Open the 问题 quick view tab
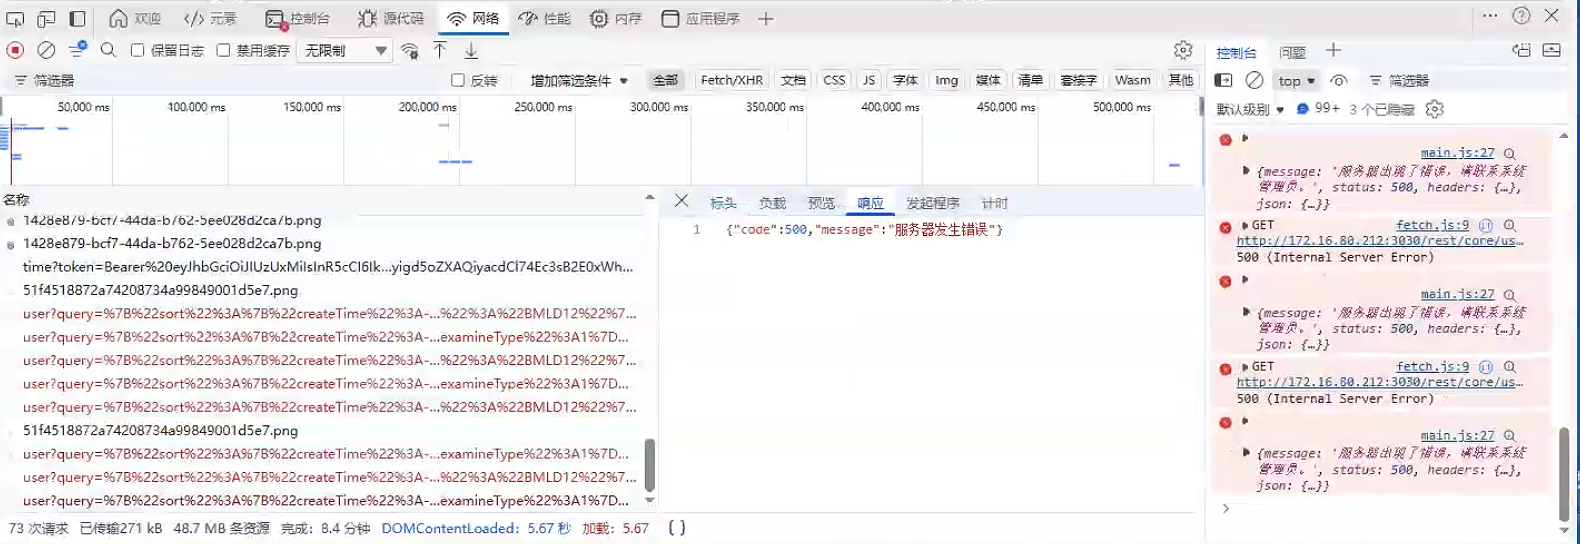 (1292, 52)
